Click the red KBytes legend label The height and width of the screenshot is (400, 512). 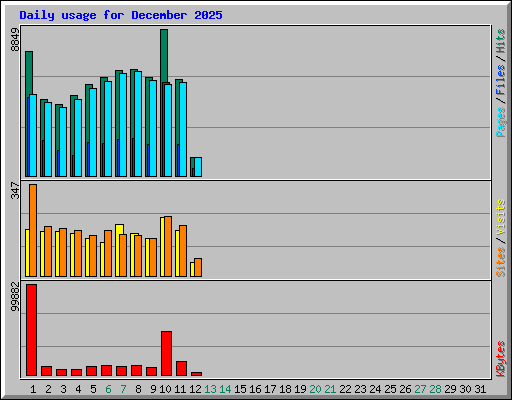pos(501,359)
